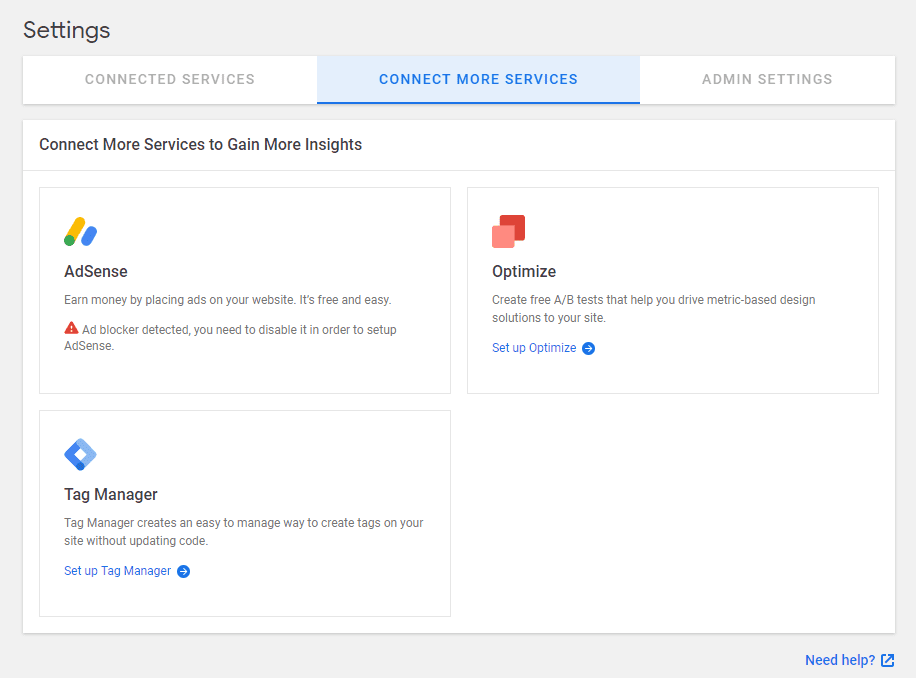Open the Admin Settings tab
The image size is (916, 678).
coord(766,79)
